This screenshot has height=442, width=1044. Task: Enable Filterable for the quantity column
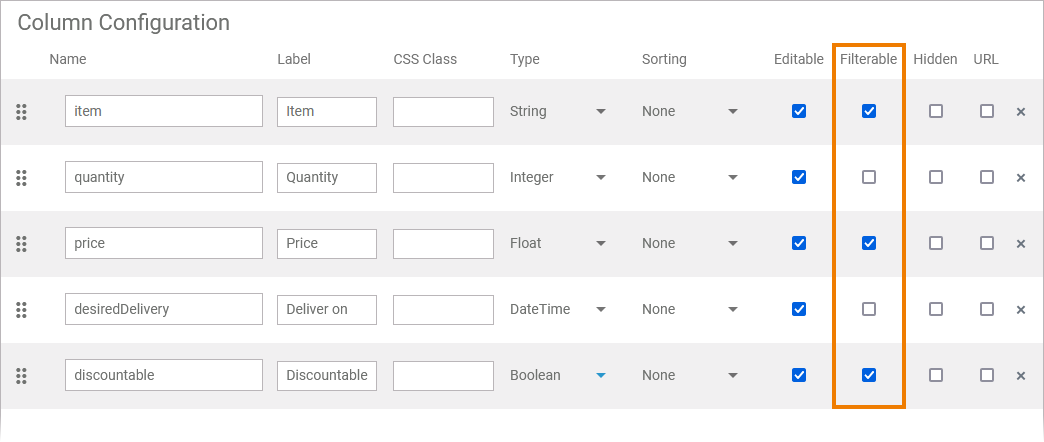click(x=869, y=177)
